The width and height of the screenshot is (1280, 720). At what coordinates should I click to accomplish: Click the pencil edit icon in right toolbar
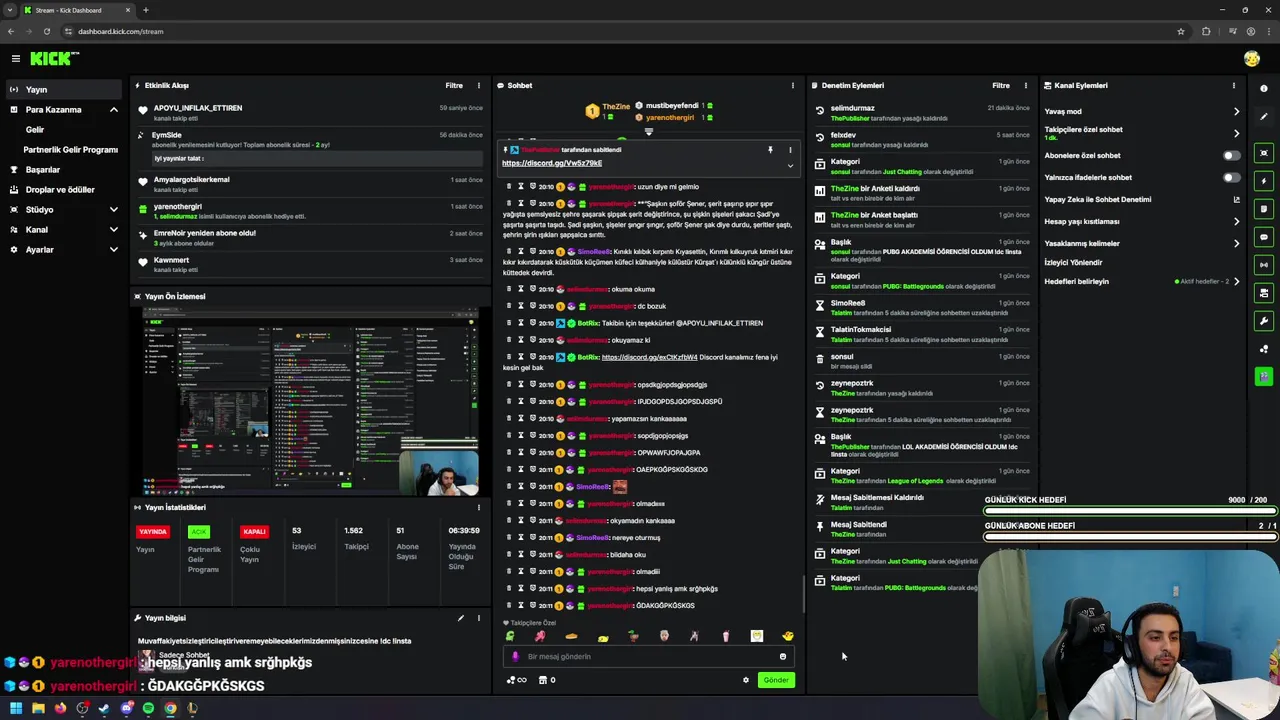pos(1264,117)
